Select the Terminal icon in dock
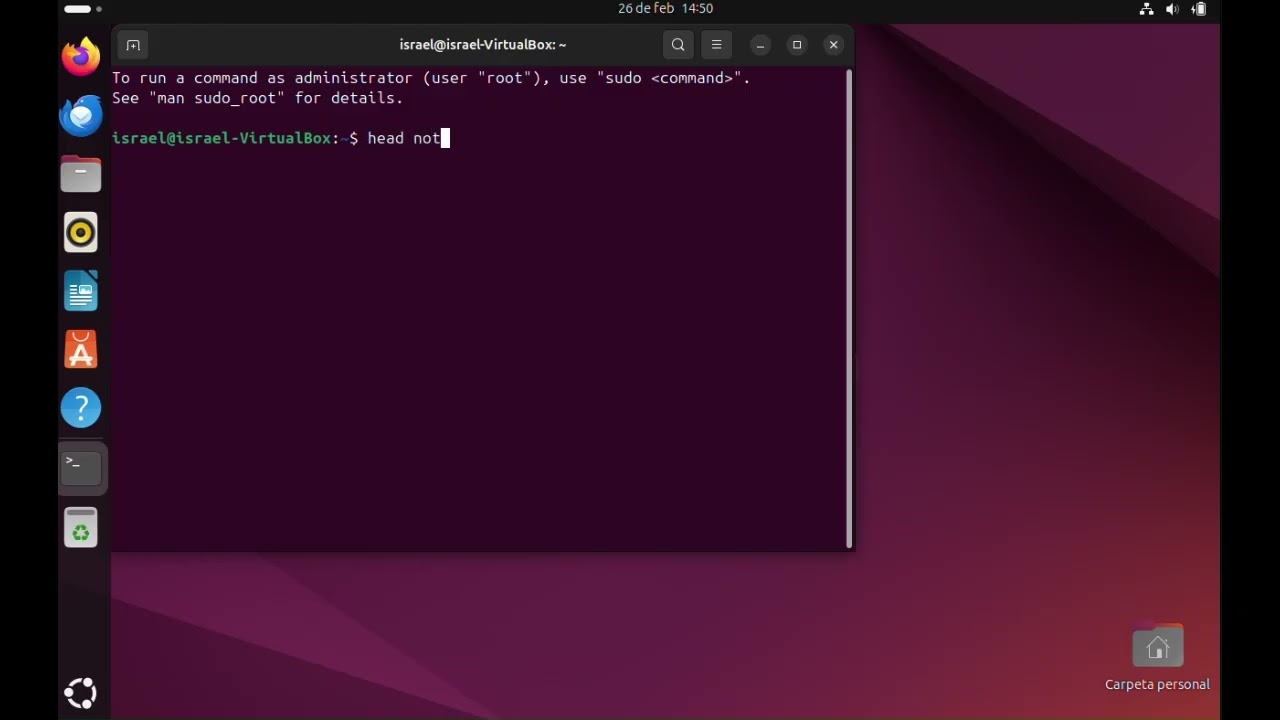 (x=81, y=467)
